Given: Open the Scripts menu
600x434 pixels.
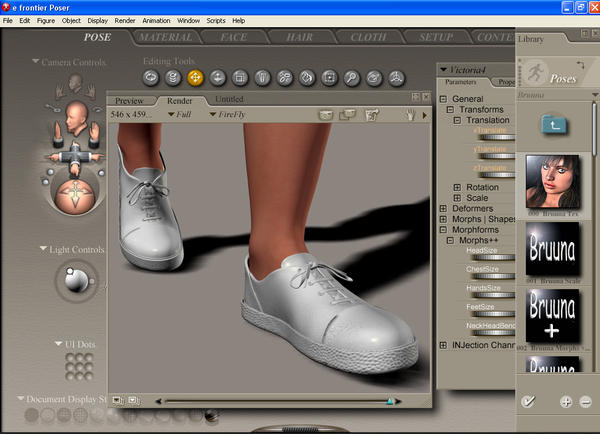Looking at the screenshot, I should coord(216,21).
